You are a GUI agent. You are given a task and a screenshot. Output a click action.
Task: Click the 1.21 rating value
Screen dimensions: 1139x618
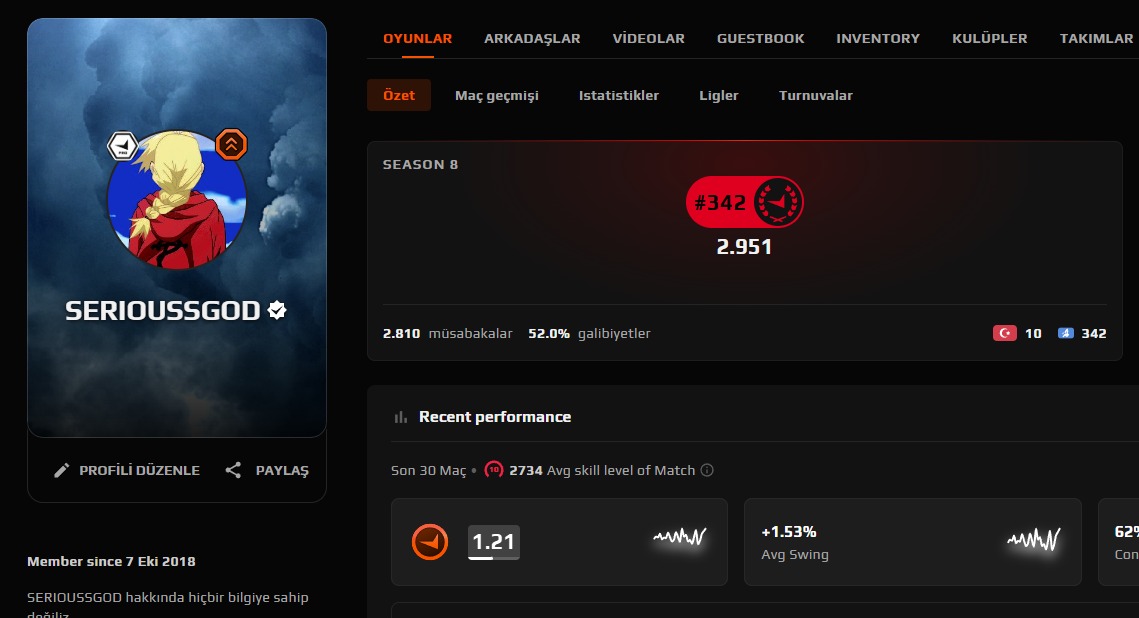tap(493, 542)
